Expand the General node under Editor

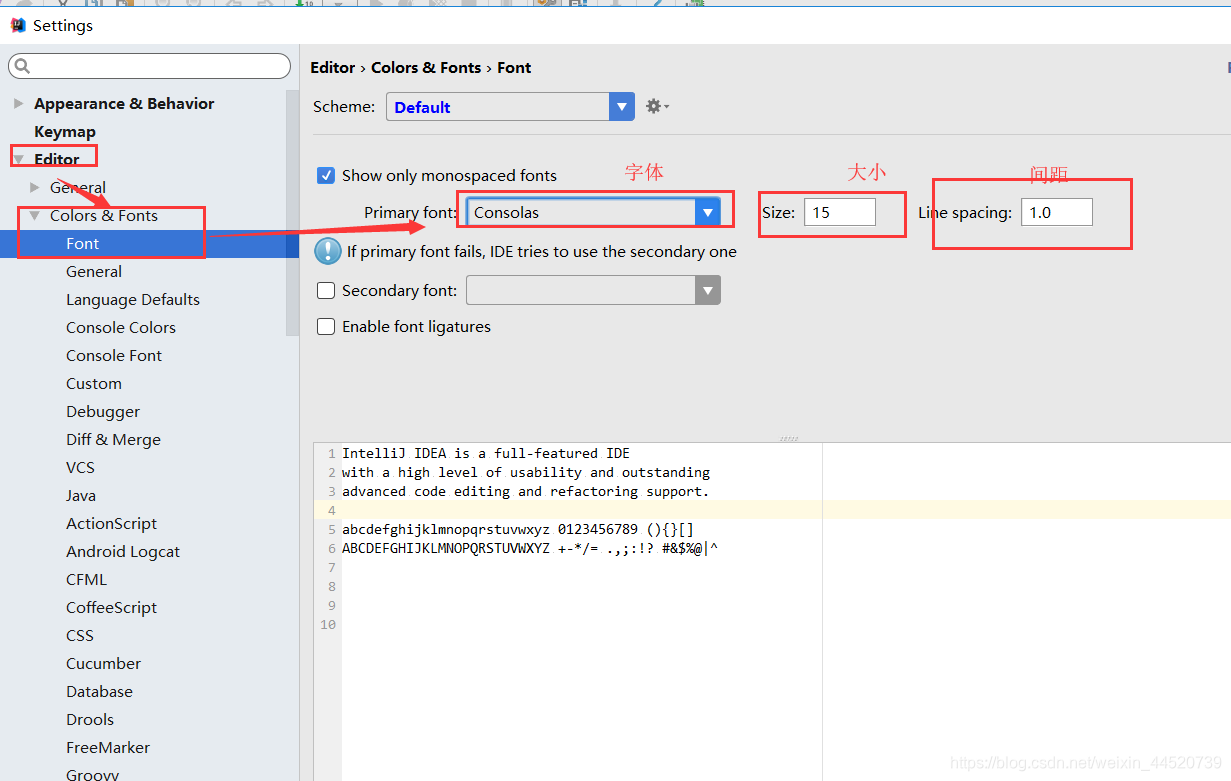coord(35,187)
